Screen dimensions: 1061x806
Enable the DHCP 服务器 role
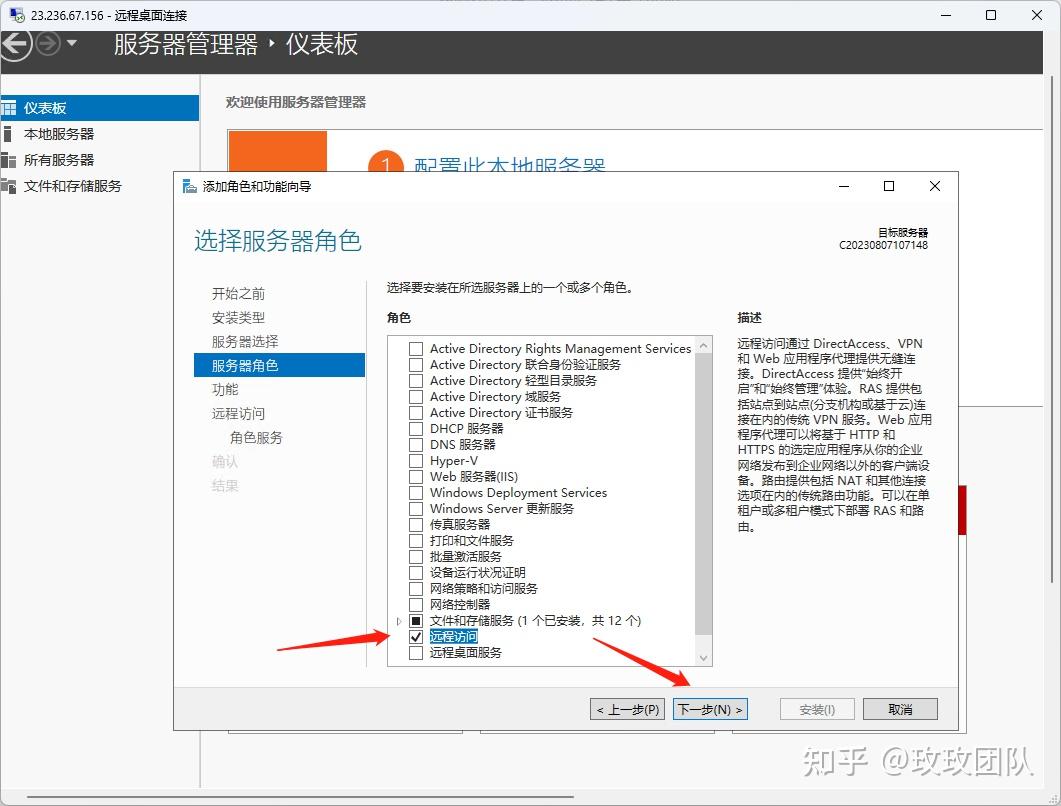tap(415, 428)
